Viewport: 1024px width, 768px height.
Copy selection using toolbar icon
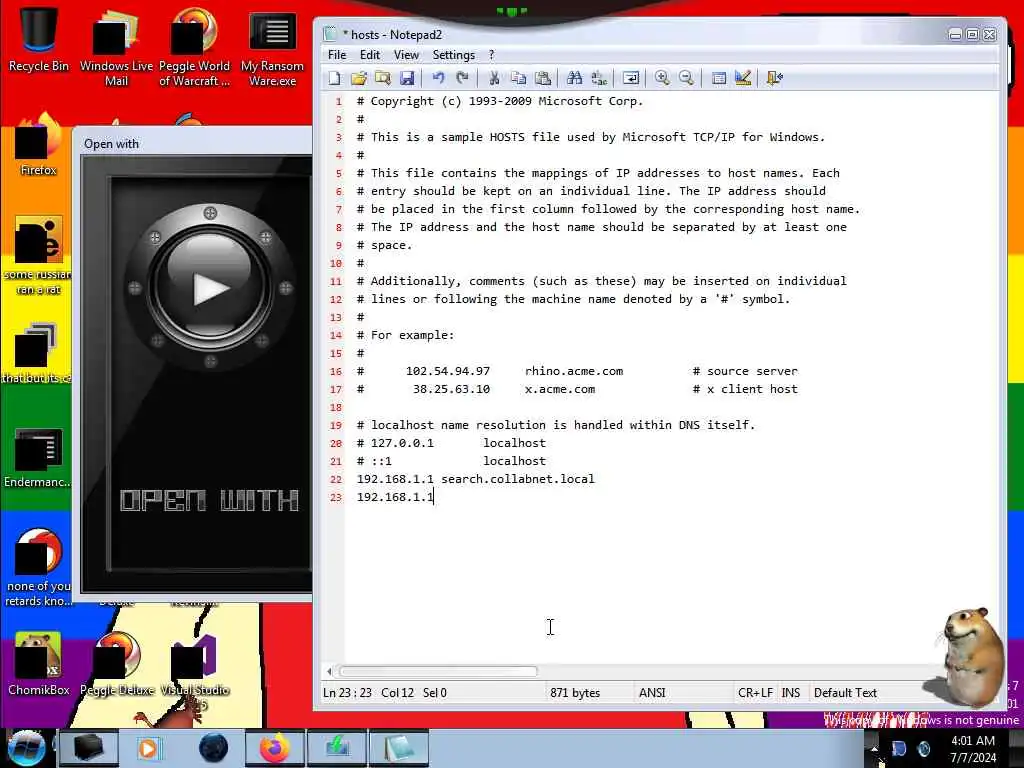[x=519, y=78]
